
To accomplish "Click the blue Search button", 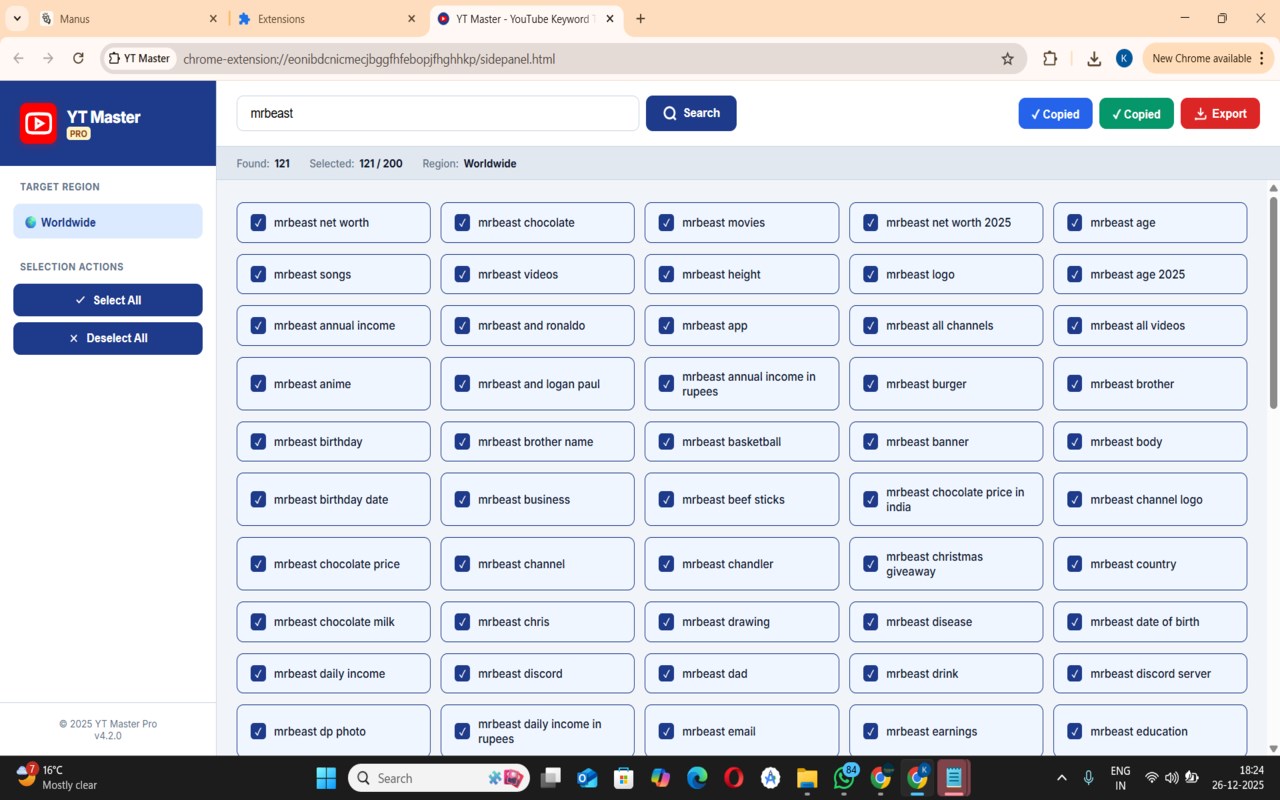I will [x=691, y=113].
